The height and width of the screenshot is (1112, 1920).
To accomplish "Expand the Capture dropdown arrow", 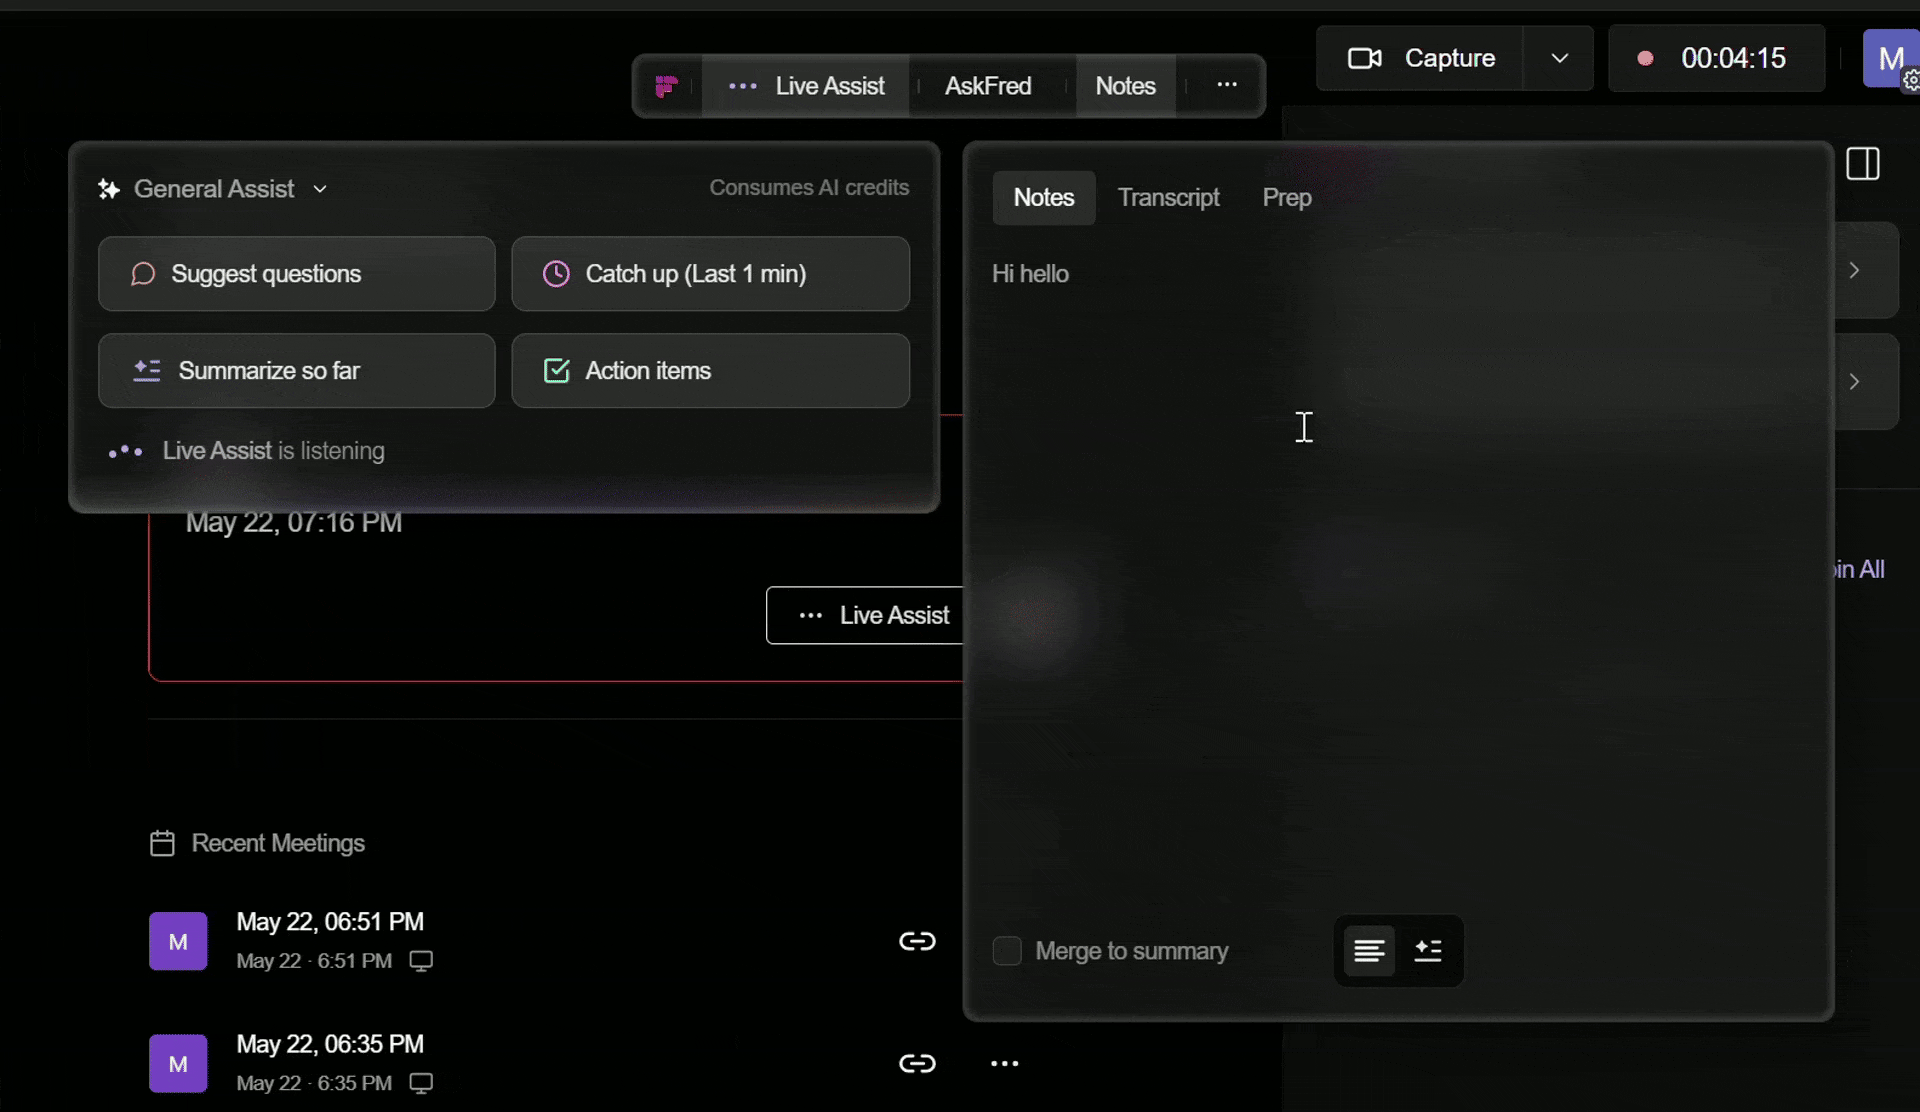I will coord(1559,58).
